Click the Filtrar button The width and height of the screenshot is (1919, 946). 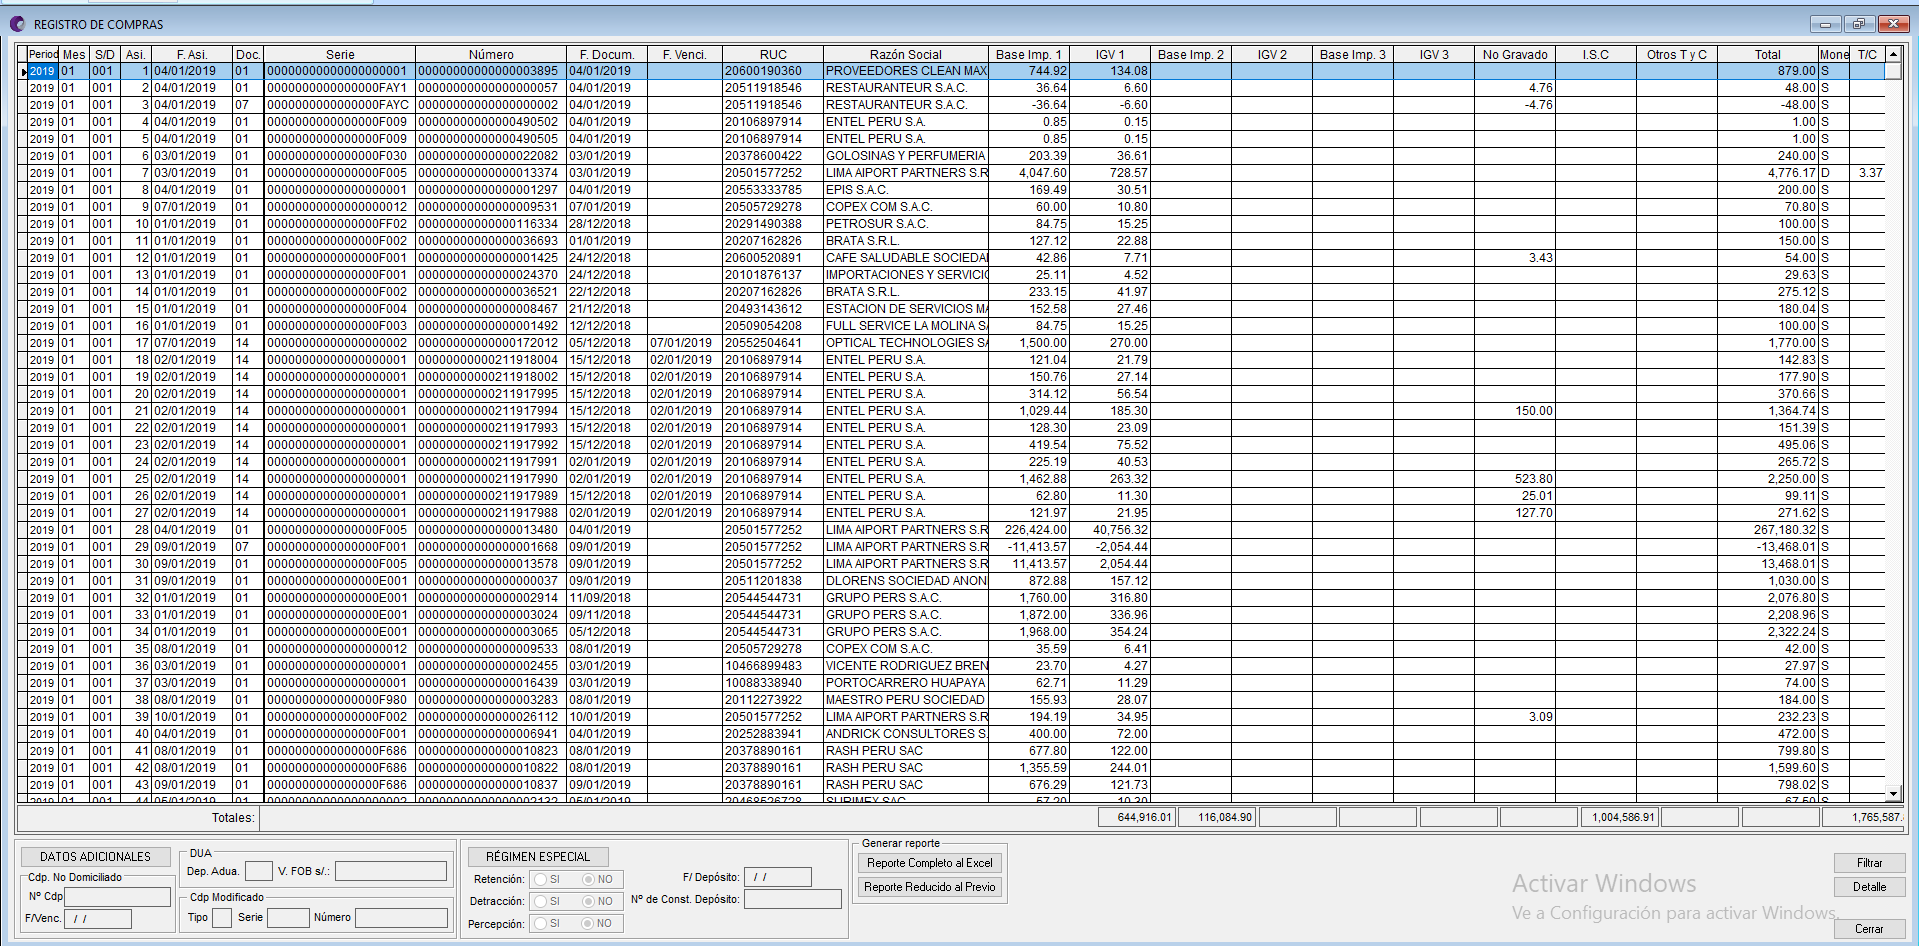pyautogui.click(x=1869, y=863)
